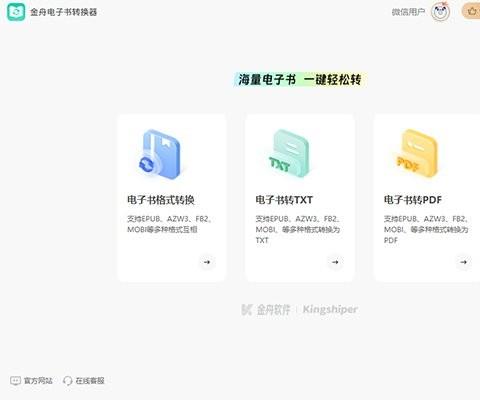Click the 金舟软件 Kingshiper watermark logo
Viewport: 480px width, 400px height.
[x=299, y=310]
